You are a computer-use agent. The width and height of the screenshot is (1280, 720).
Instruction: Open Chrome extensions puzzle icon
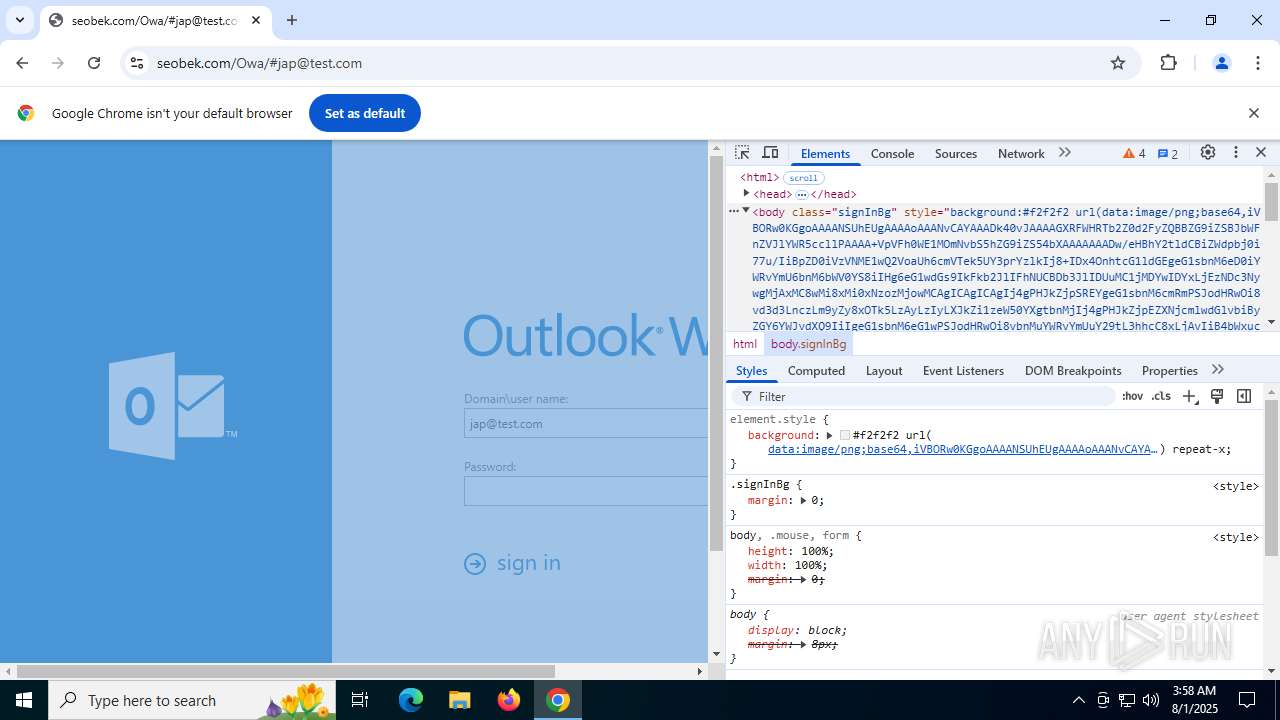1168,63
